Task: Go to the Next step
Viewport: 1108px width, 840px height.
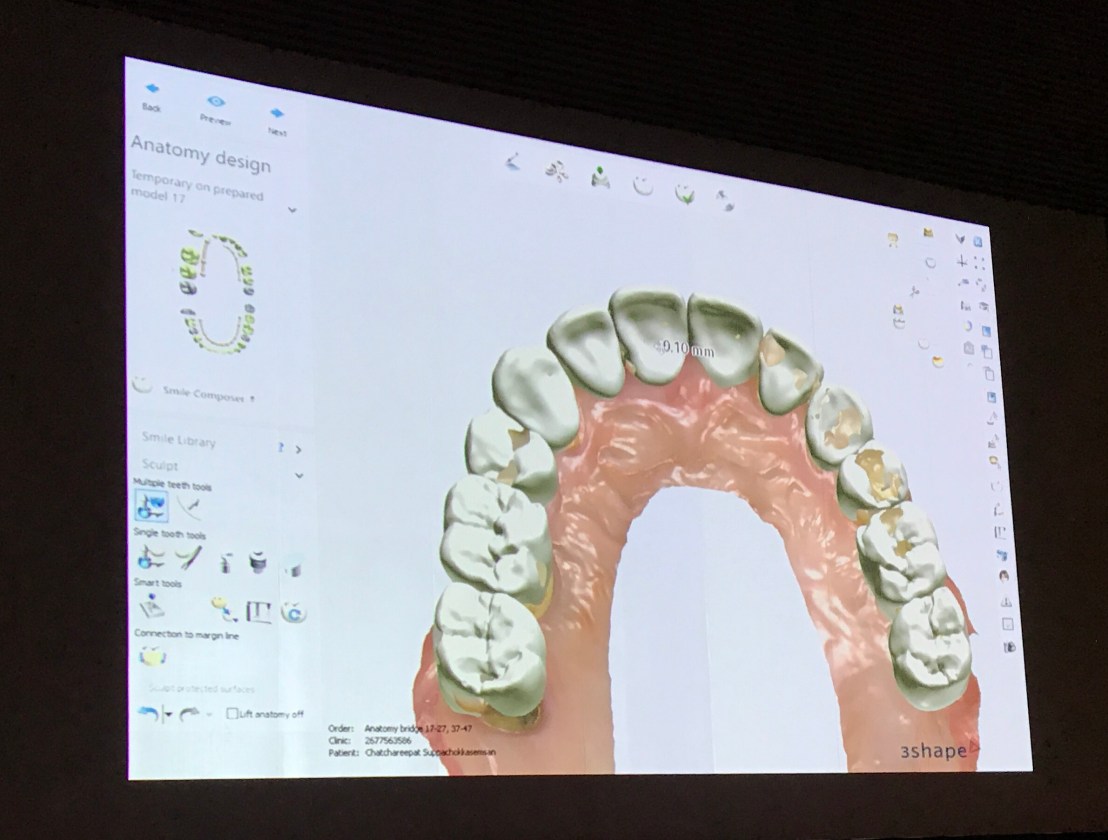Action: pos(277,115)
